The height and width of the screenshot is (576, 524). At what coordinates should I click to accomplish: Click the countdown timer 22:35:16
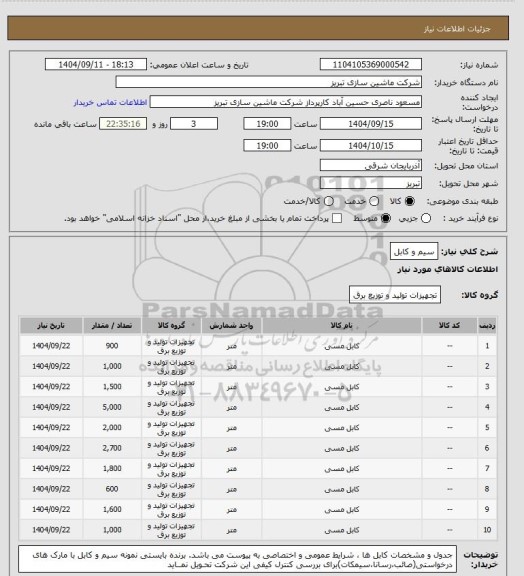pyautogui.click(x=123, y=124)
